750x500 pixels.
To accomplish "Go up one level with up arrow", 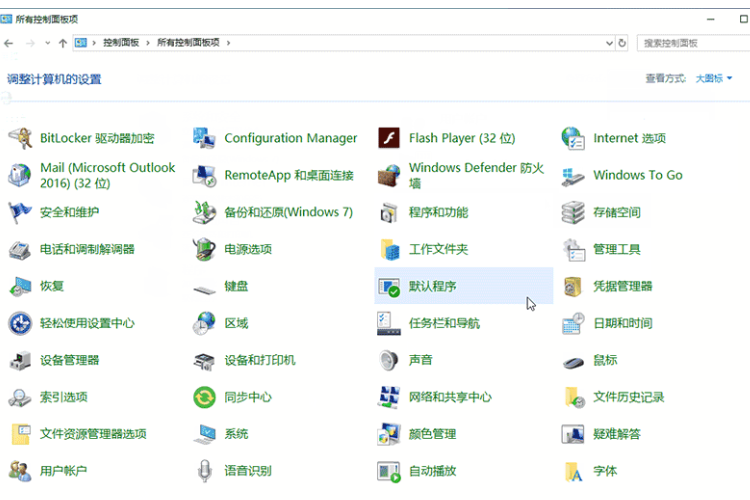I will click(63, 44).
